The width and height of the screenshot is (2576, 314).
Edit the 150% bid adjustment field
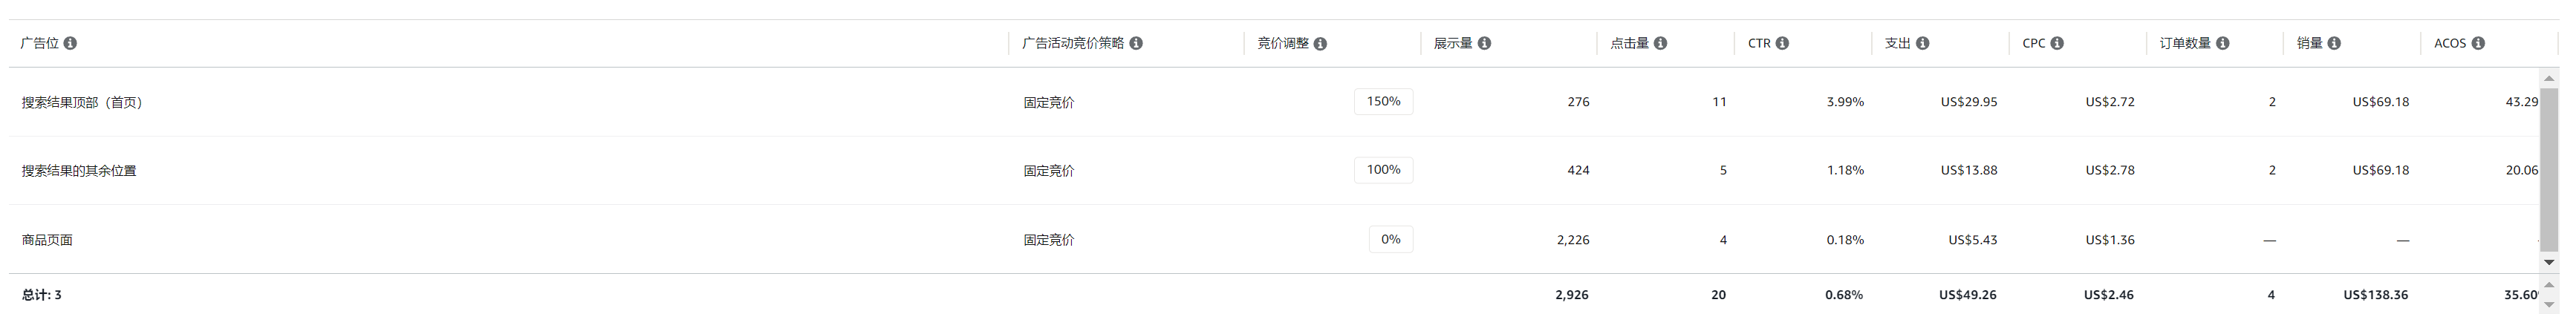(x=1383, y=101)
